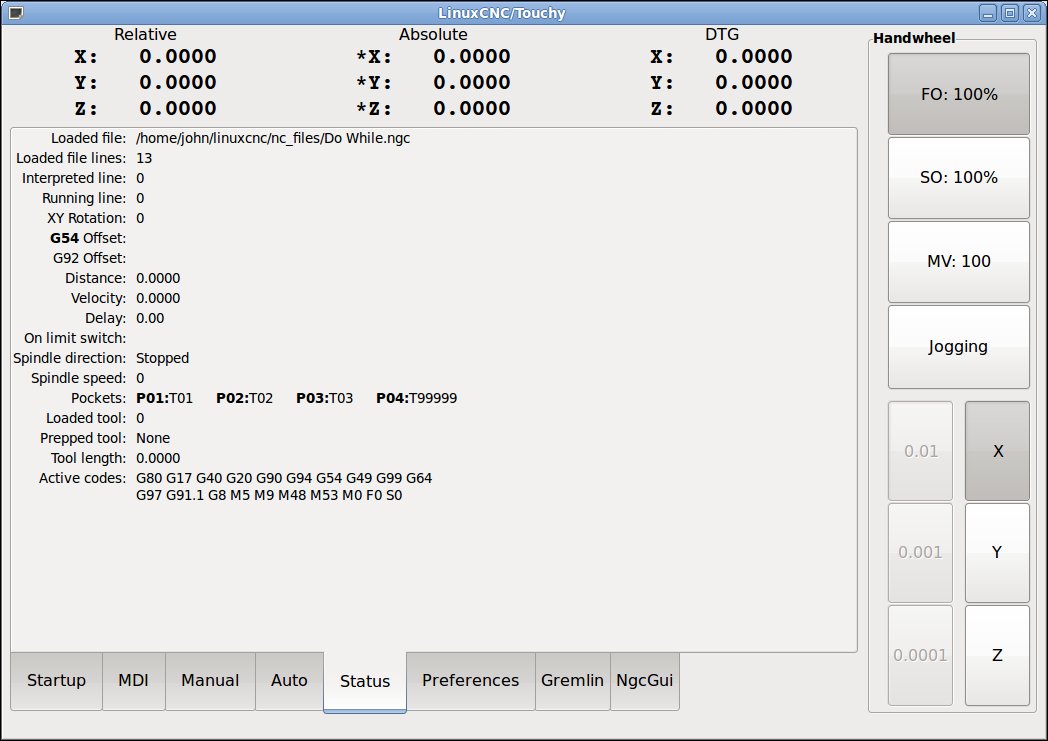
Task: Click the Absolute heading label
Action: point(433,35)
